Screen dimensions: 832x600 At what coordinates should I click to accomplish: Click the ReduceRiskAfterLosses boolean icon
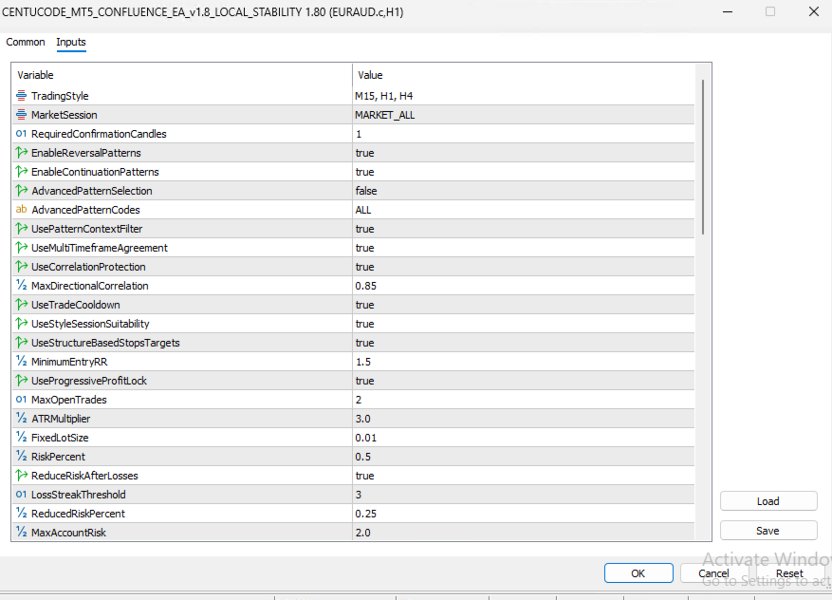click(21, 475)
